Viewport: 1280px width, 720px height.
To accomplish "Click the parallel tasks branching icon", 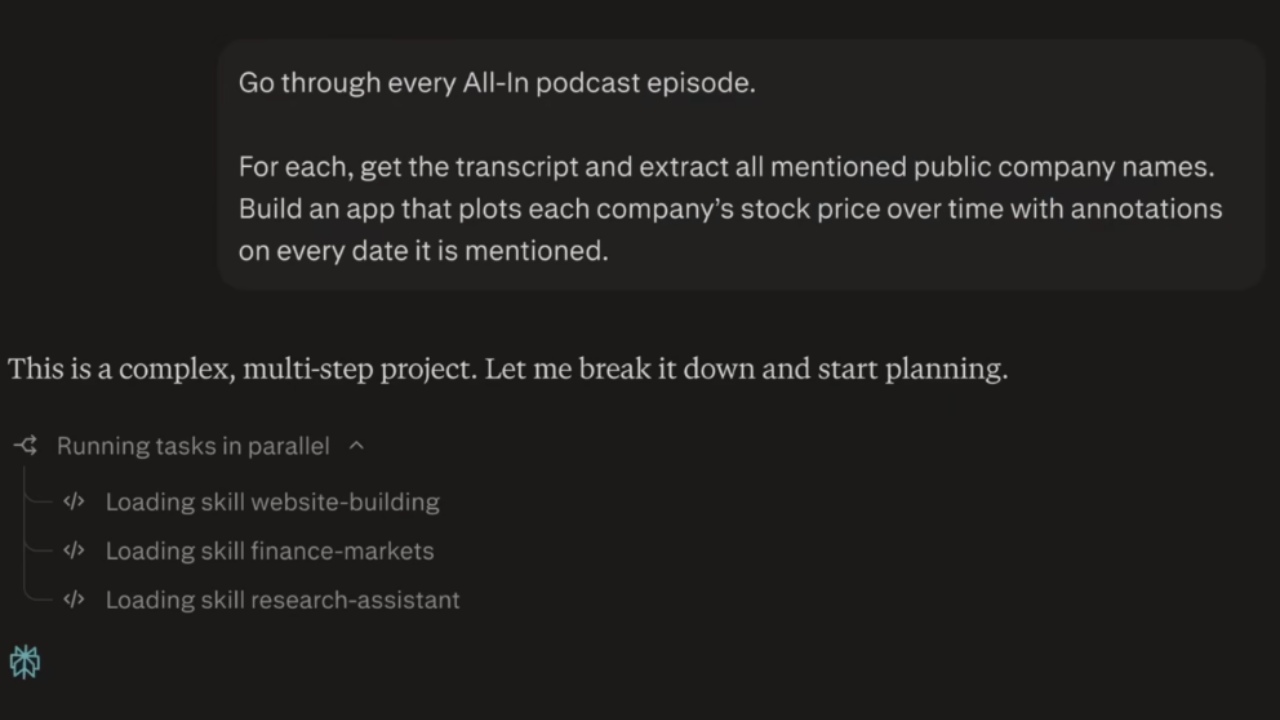I will (x=26, y=446).
